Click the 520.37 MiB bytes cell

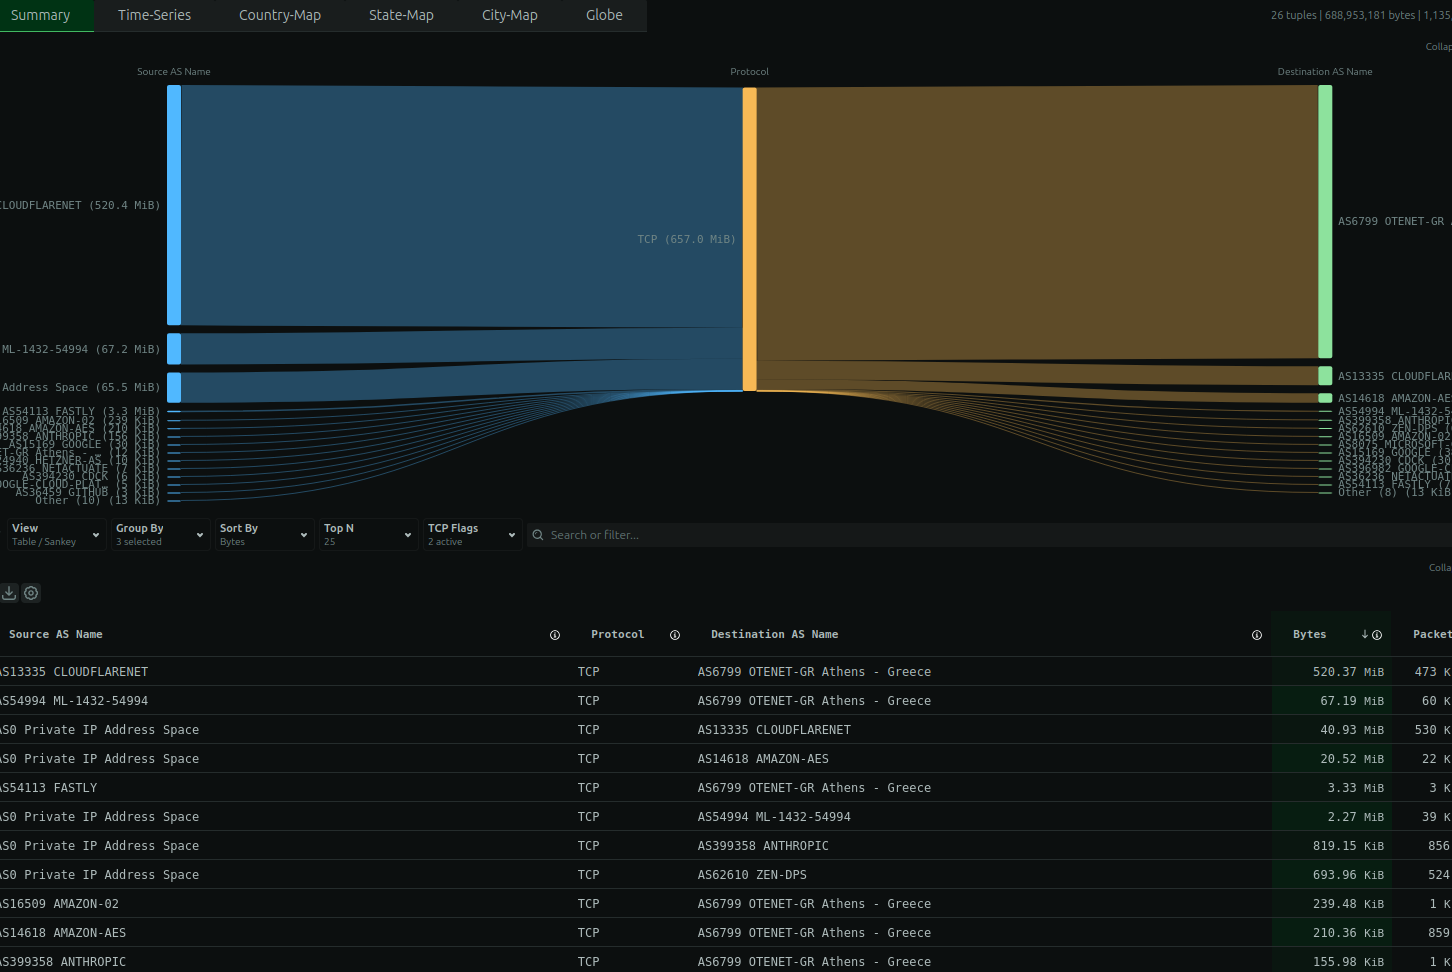point(1331,672)
